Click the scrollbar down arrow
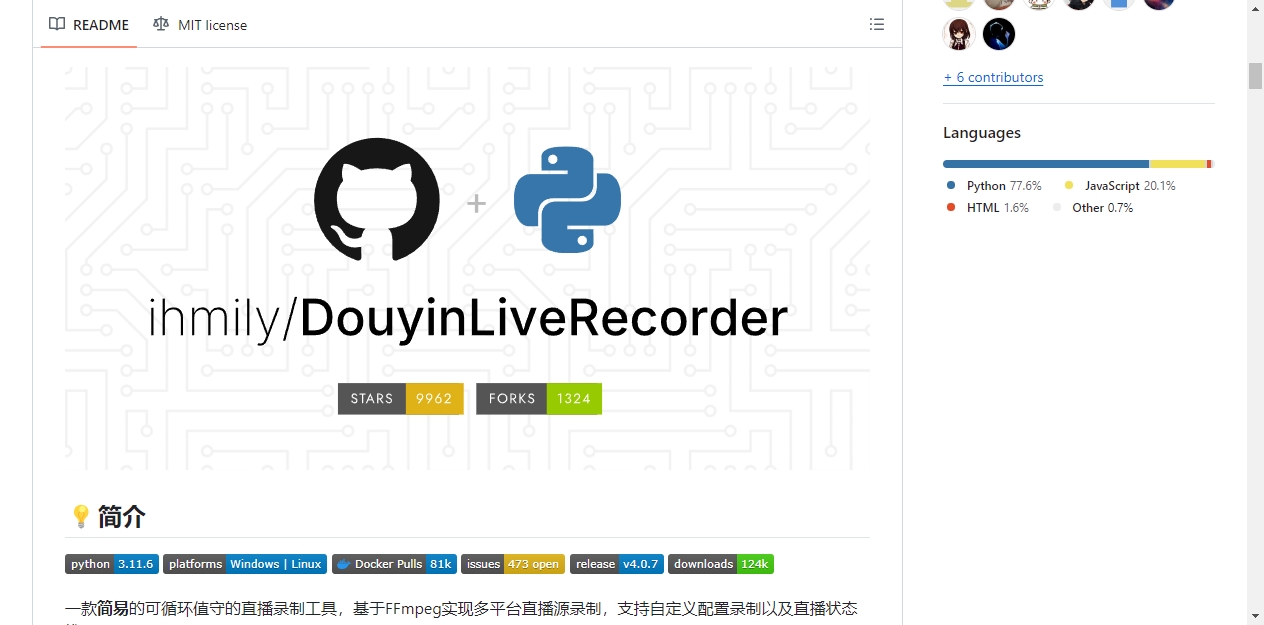The height and width of the screenshot is (625, 1264). 1255,616
